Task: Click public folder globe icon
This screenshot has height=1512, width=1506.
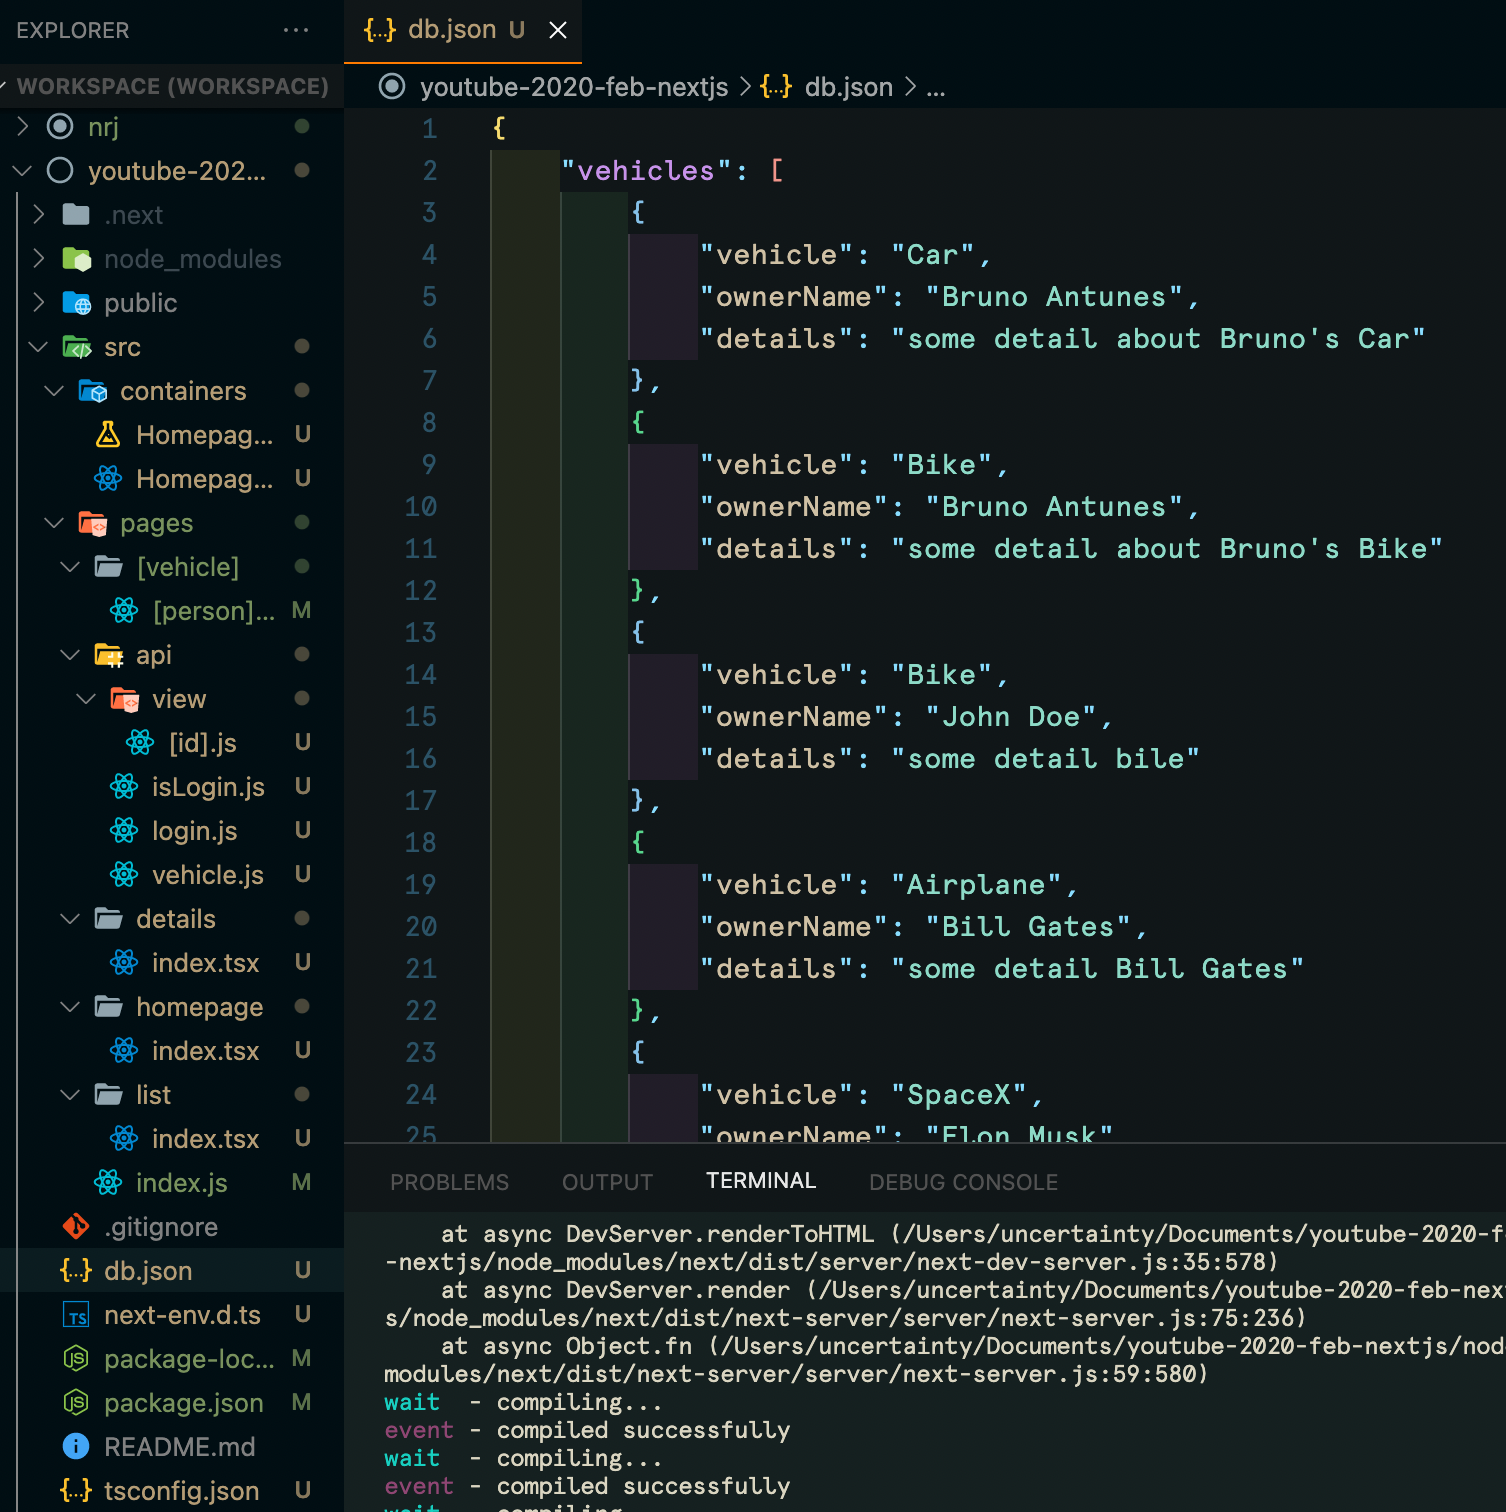Action: coord(76,302)
